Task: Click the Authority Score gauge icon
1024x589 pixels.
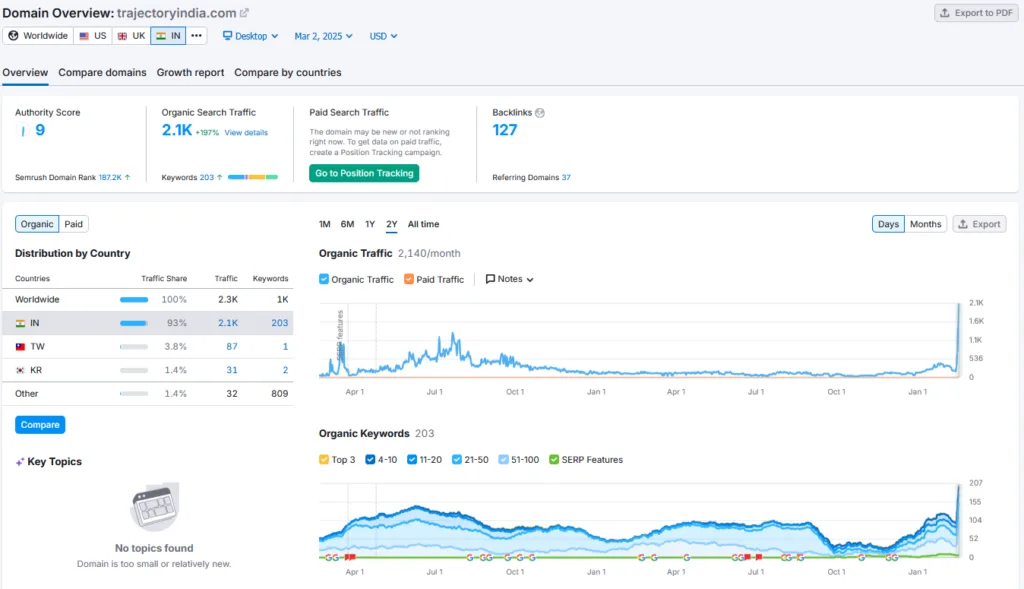Action: tap(23, 131)
